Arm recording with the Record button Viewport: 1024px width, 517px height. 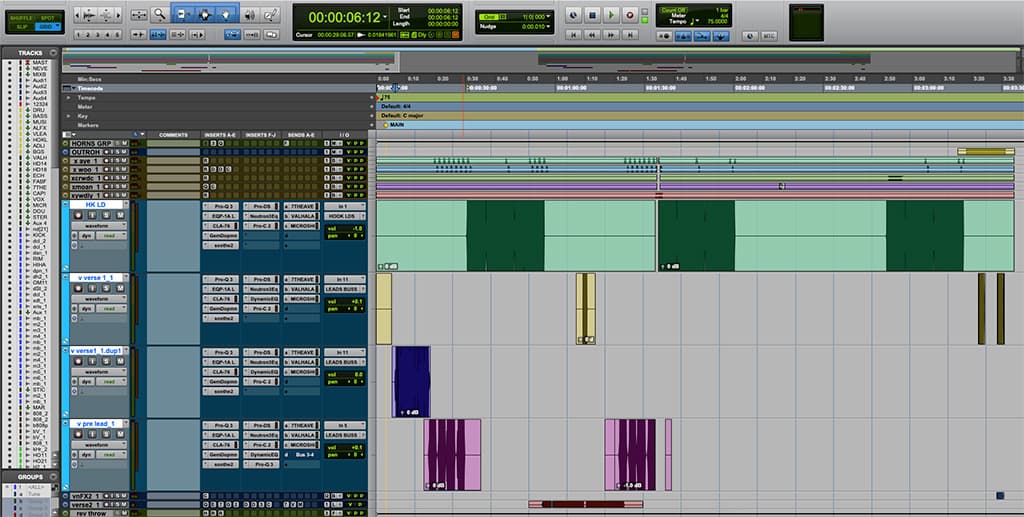[630, 14]
